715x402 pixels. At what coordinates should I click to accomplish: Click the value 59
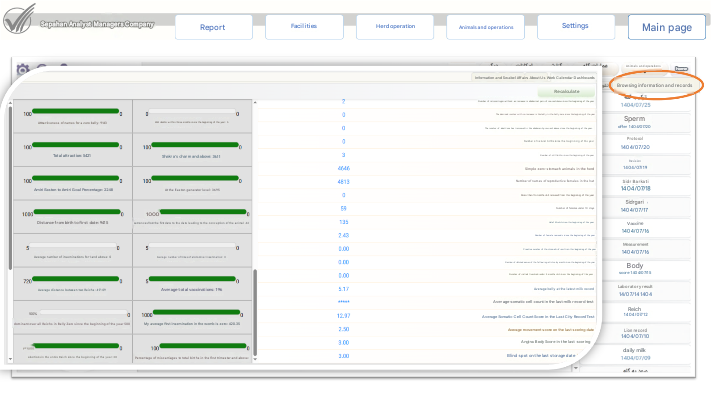(x=344, y=208)
